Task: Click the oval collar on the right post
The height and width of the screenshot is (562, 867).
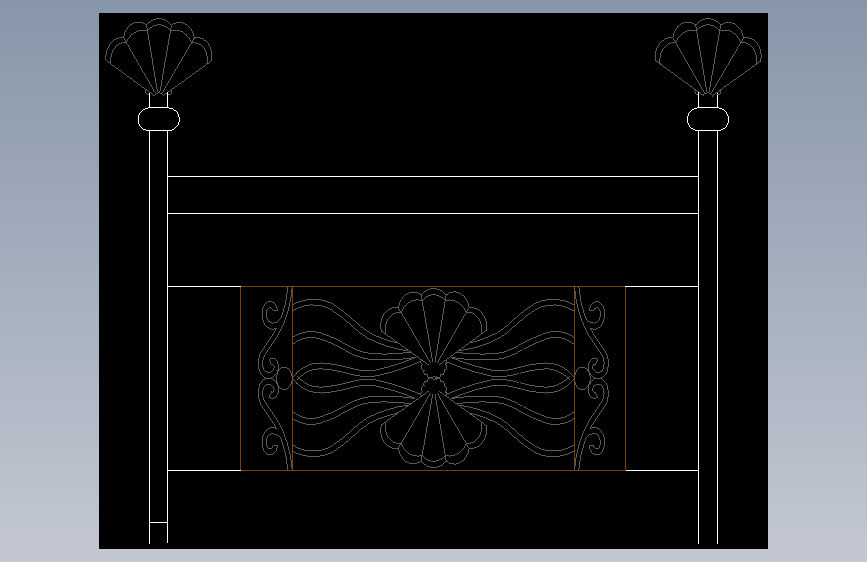Action: click(708, 119)
